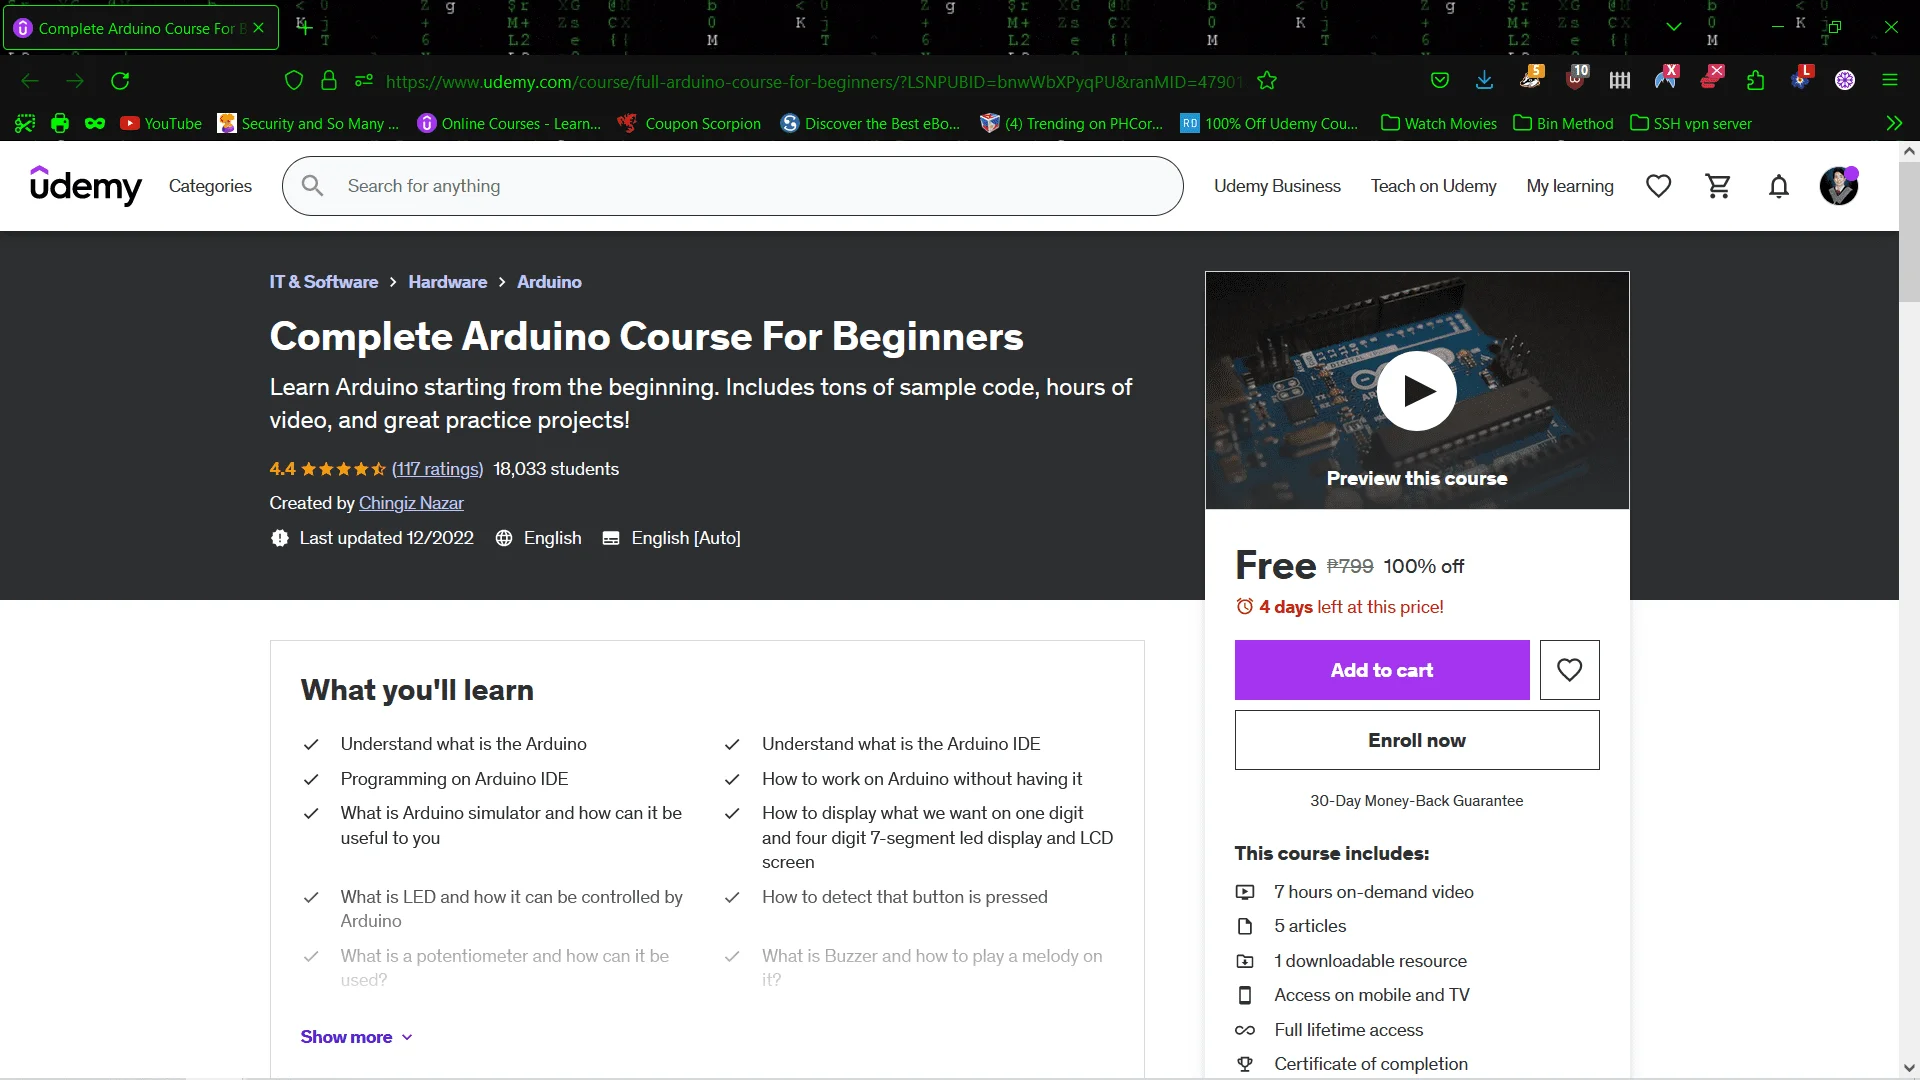The width and height of the screenshot is (1920, 1080).
Task: Open the wishlist heart icon in header
Action: click(1658, 186)
